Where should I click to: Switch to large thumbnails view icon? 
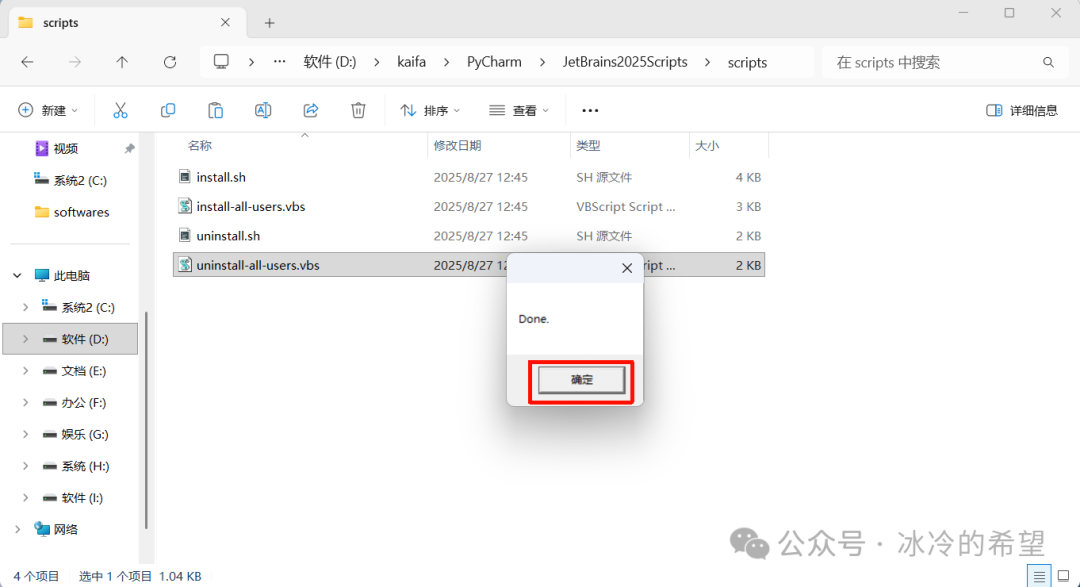pyautogui.click(x=1063, y=576)
